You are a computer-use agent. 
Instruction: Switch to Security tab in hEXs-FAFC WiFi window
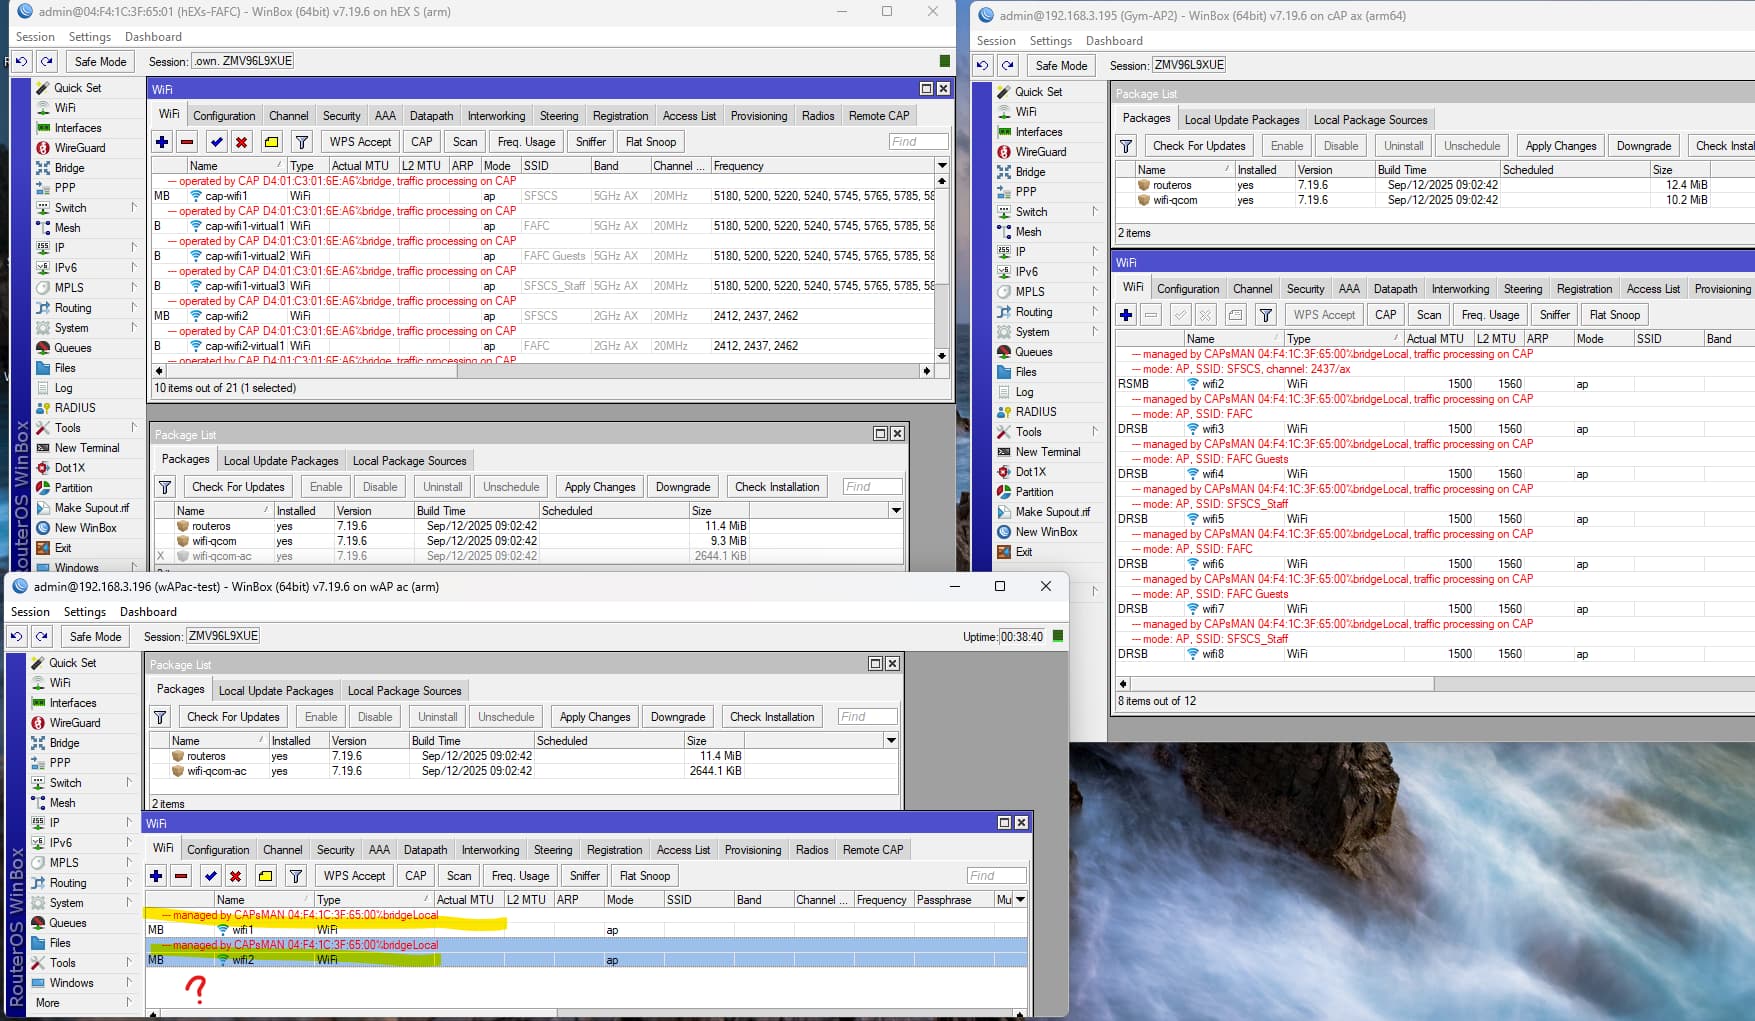[x=341, y=116]
